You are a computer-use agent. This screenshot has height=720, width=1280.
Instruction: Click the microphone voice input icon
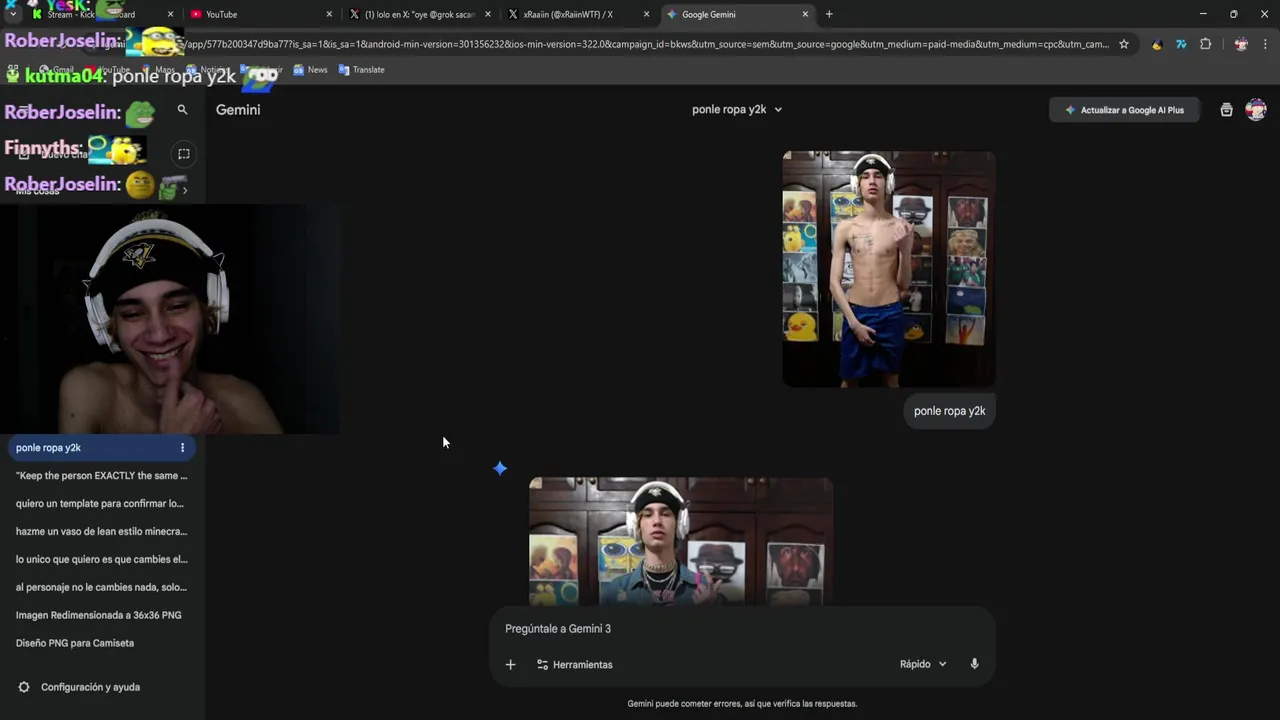point(974,664)
